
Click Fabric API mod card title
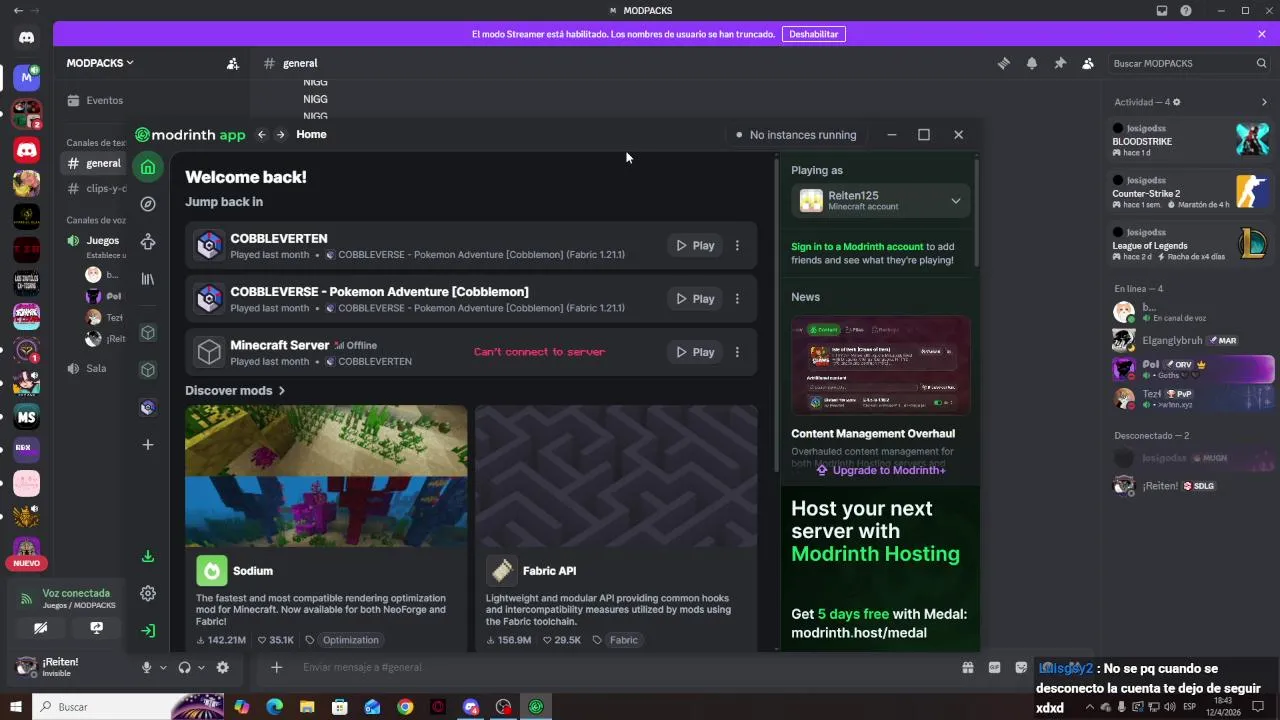click(549, 571)
